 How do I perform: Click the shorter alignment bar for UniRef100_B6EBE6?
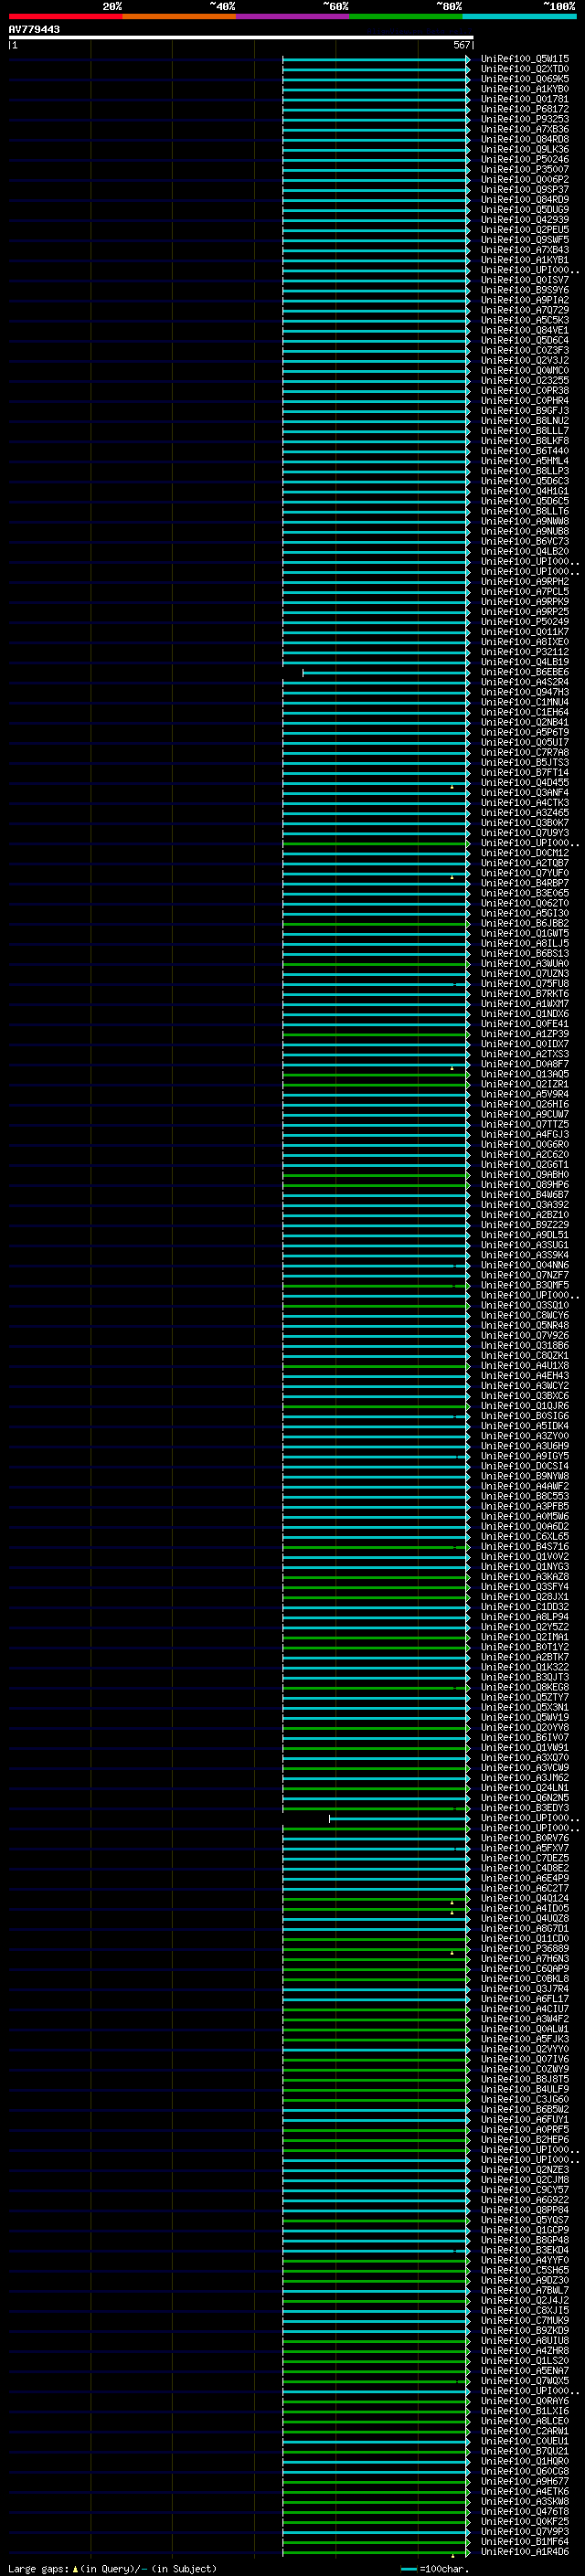point(385,673)
